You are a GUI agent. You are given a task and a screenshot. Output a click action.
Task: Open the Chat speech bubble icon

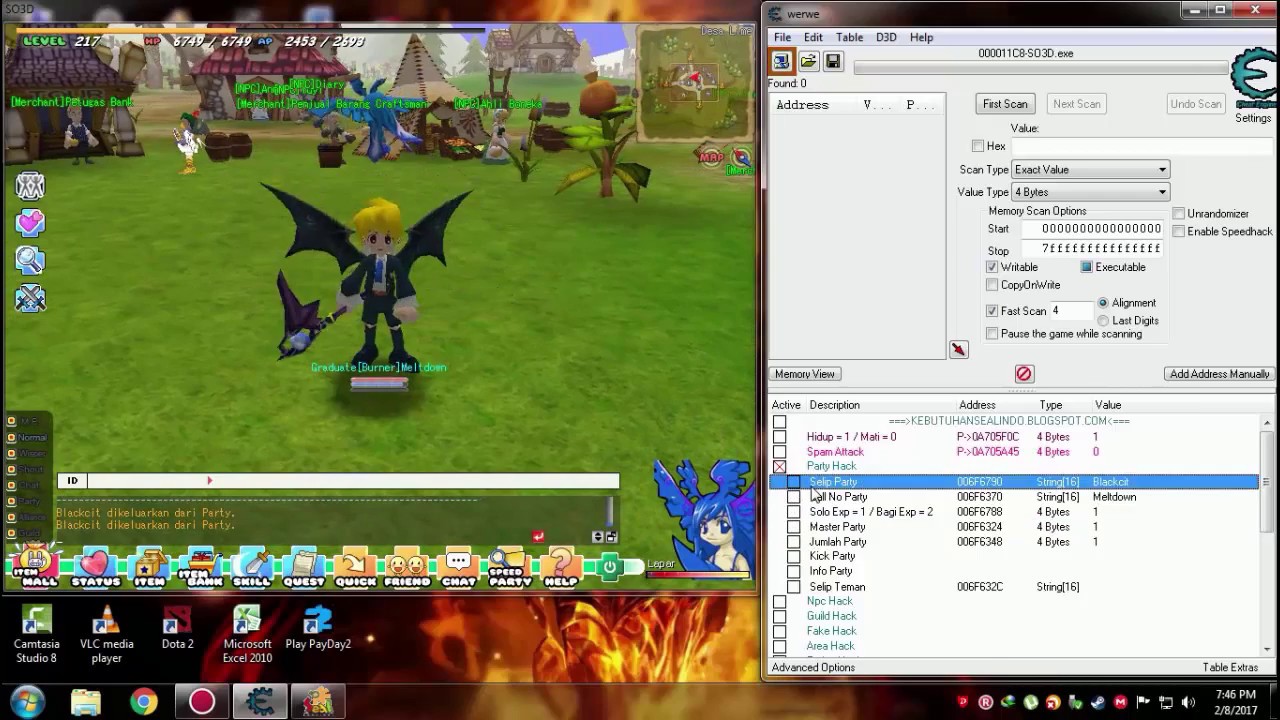pyautogui.click(x=459, y=566)
